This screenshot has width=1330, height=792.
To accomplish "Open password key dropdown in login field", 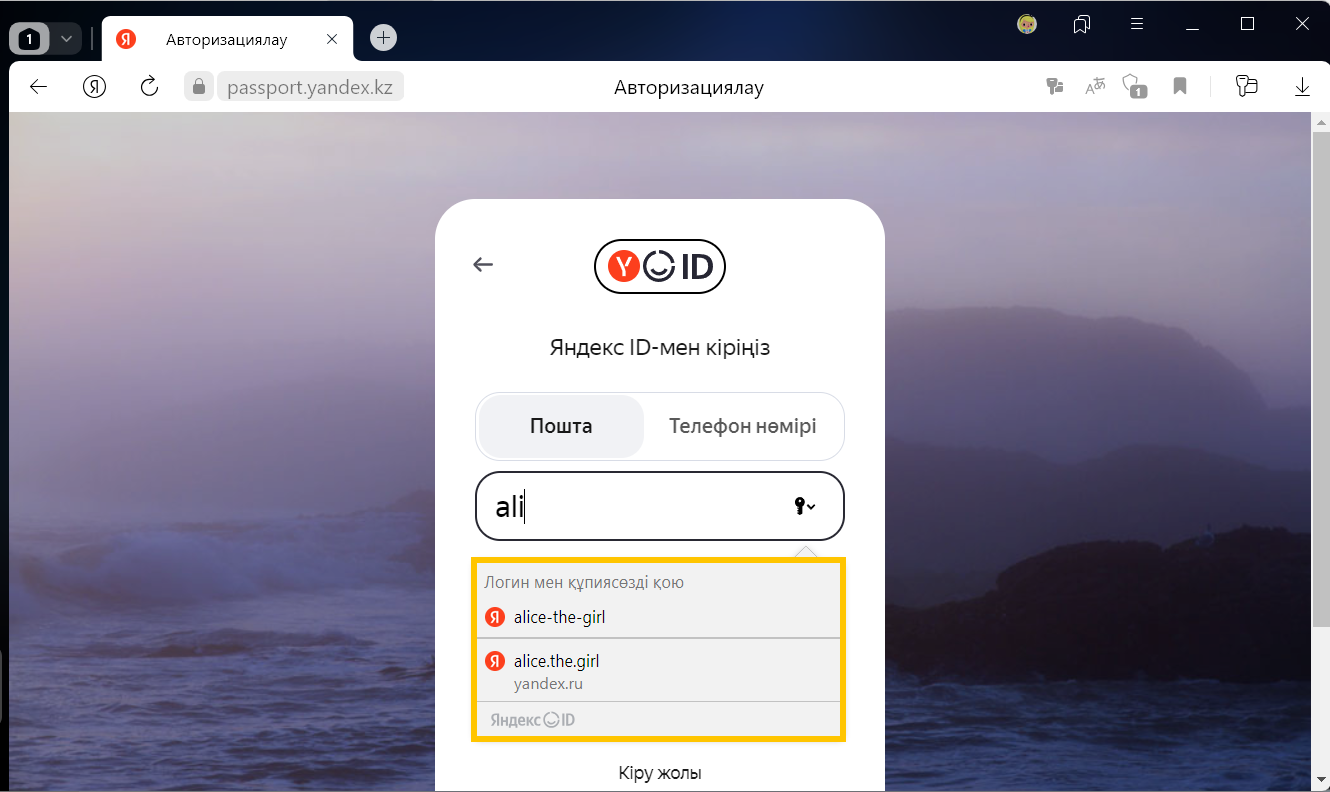I will click(x=804, y=507).
